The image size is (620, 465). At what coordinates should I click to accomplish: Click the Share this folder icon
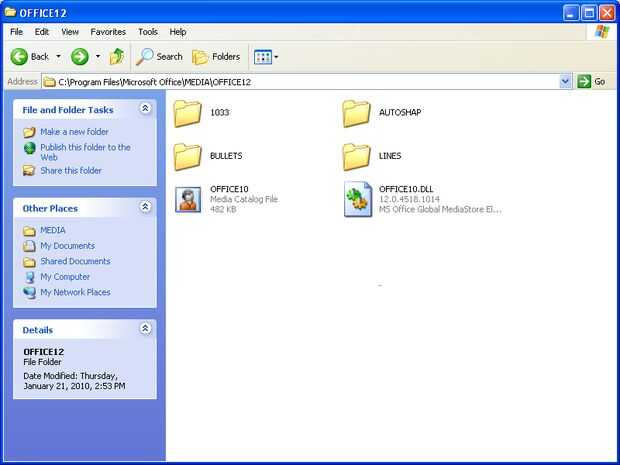click(x=29, y=171)
